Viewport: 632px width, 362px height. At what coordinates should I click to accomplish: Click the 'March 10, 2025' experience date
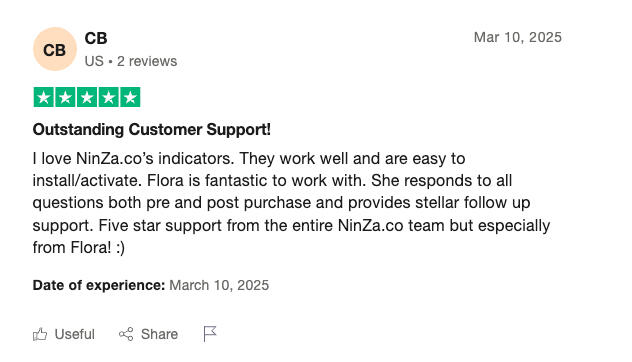coord(219,285)
